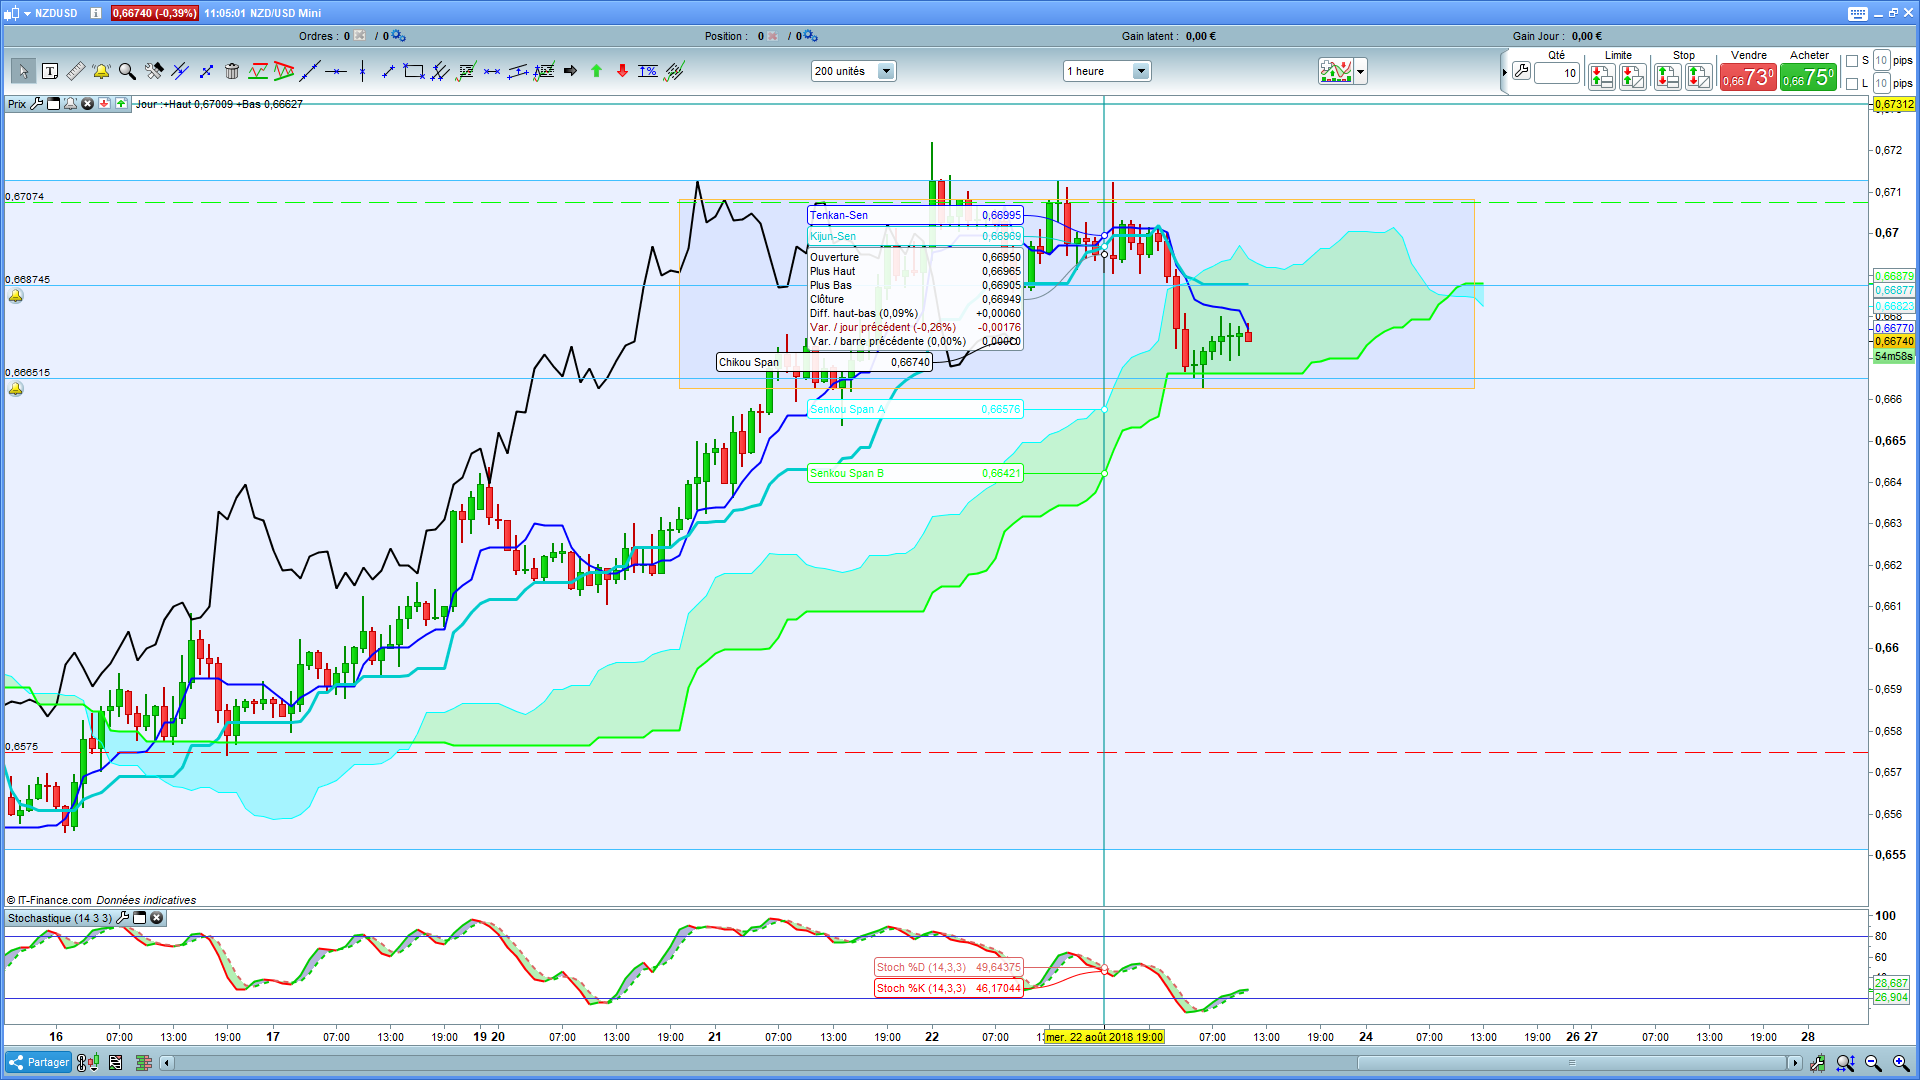
Task: Click the Prix panel label
Action: coord(17,104)
